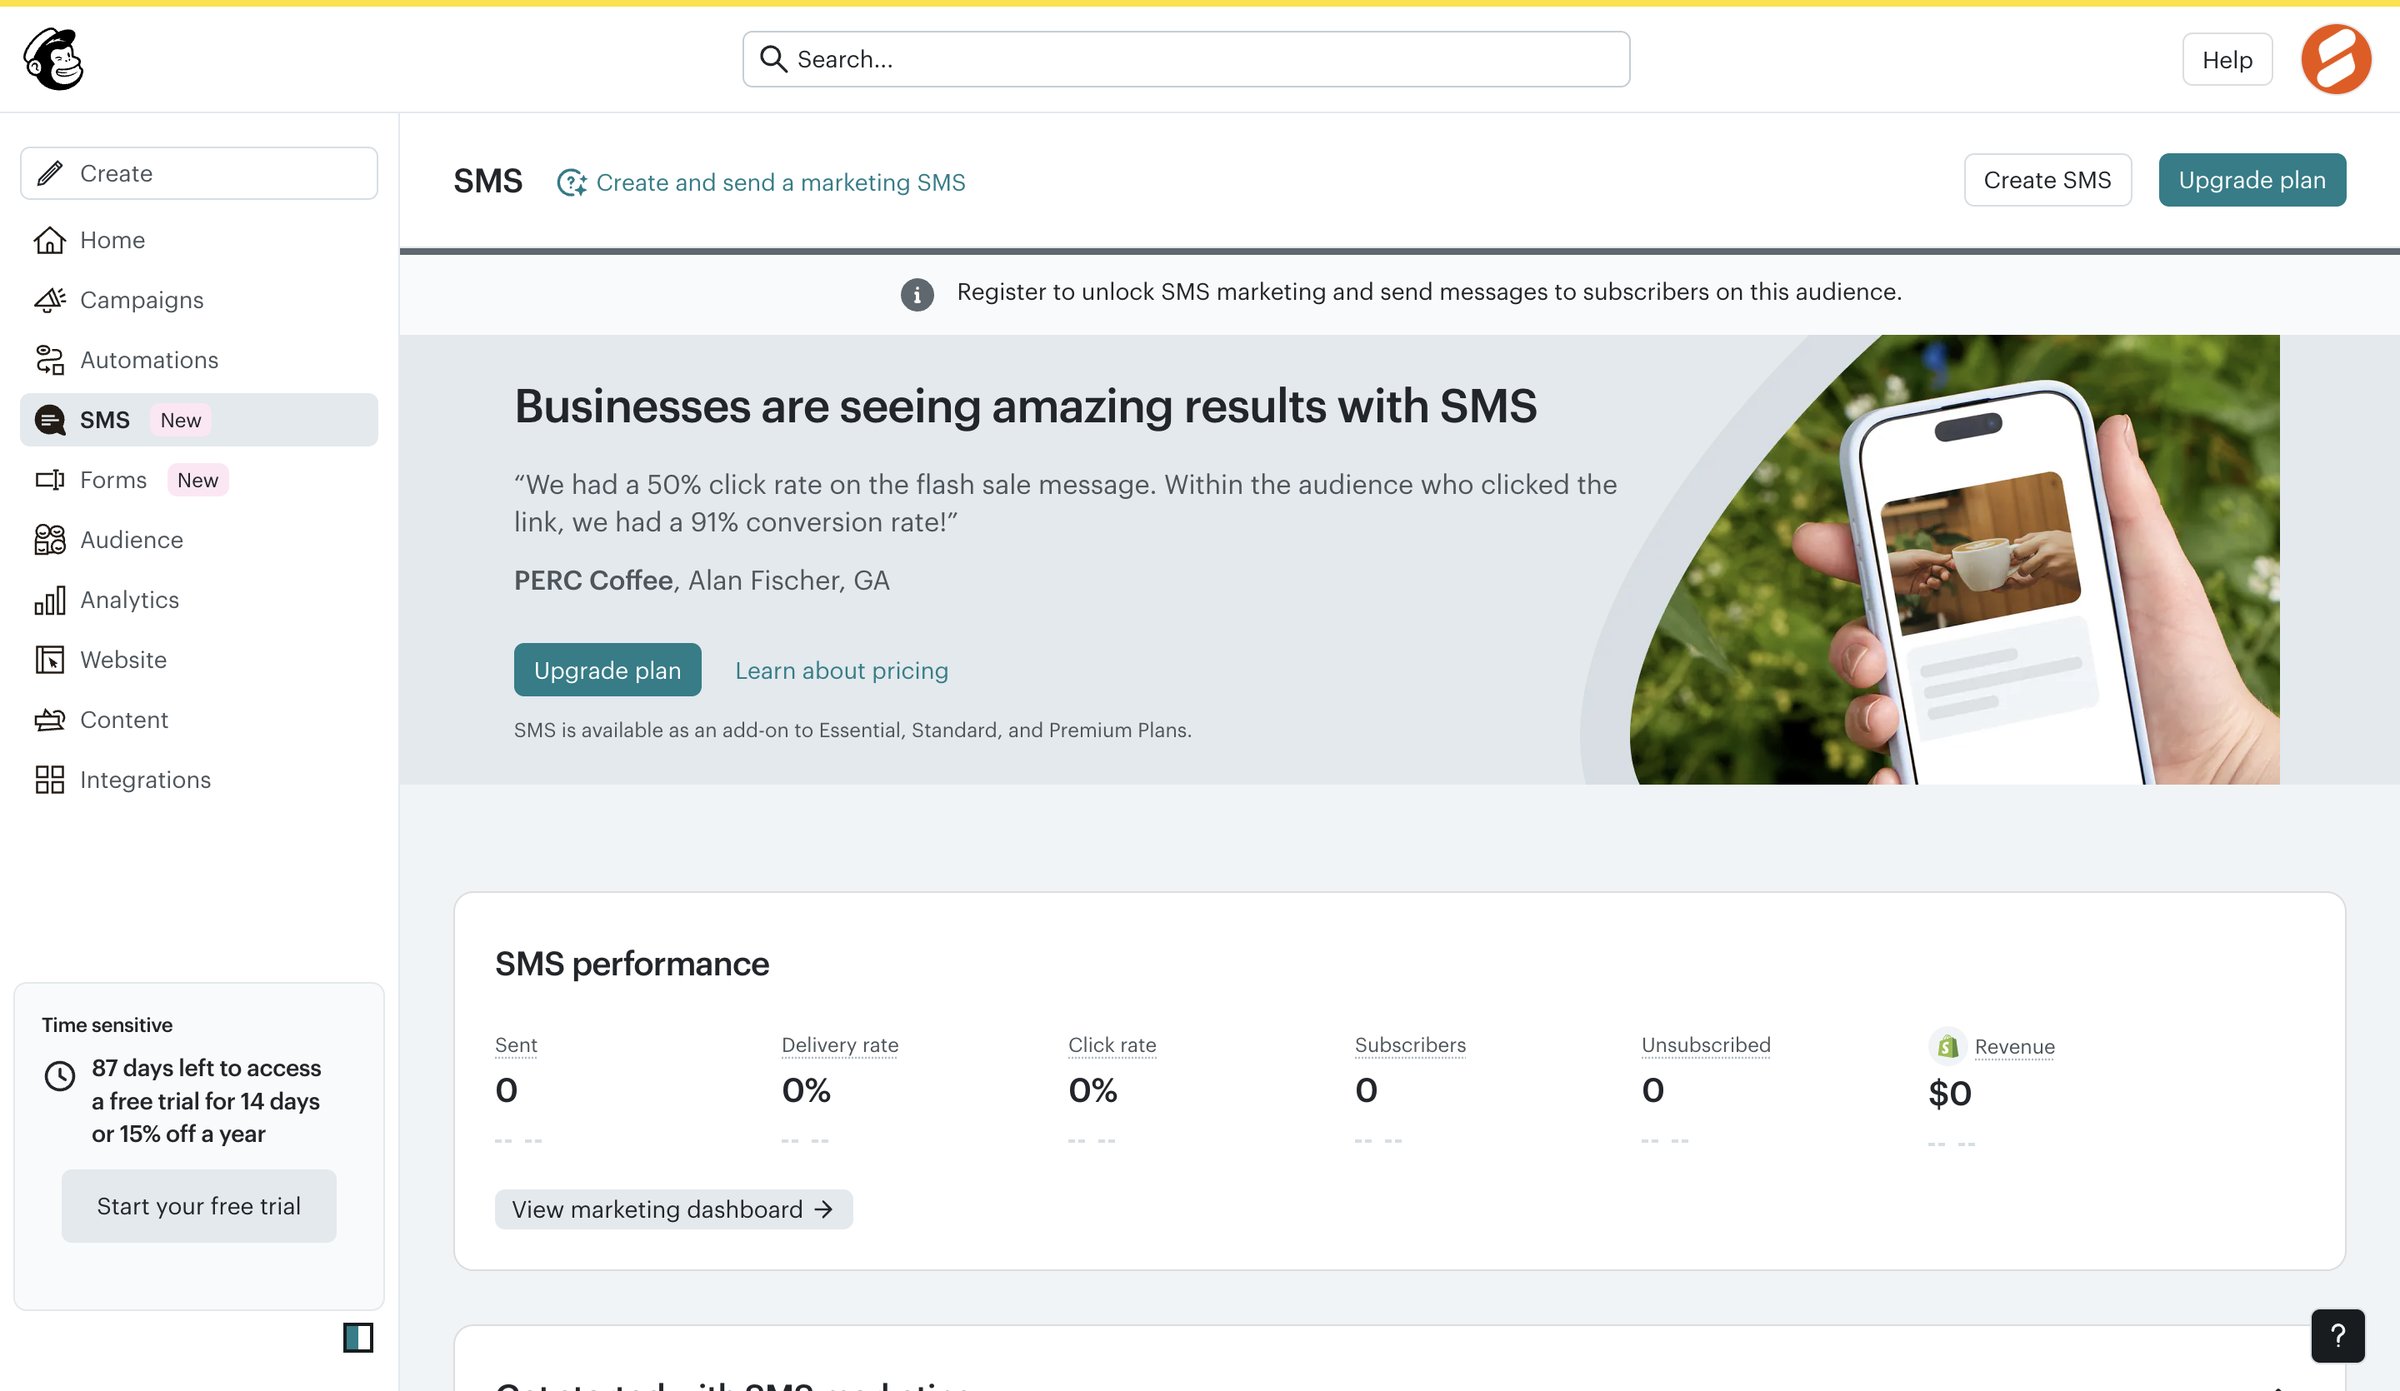Click the SMS performance heading
The image size is (2400, 1391).
coord(632,963)
